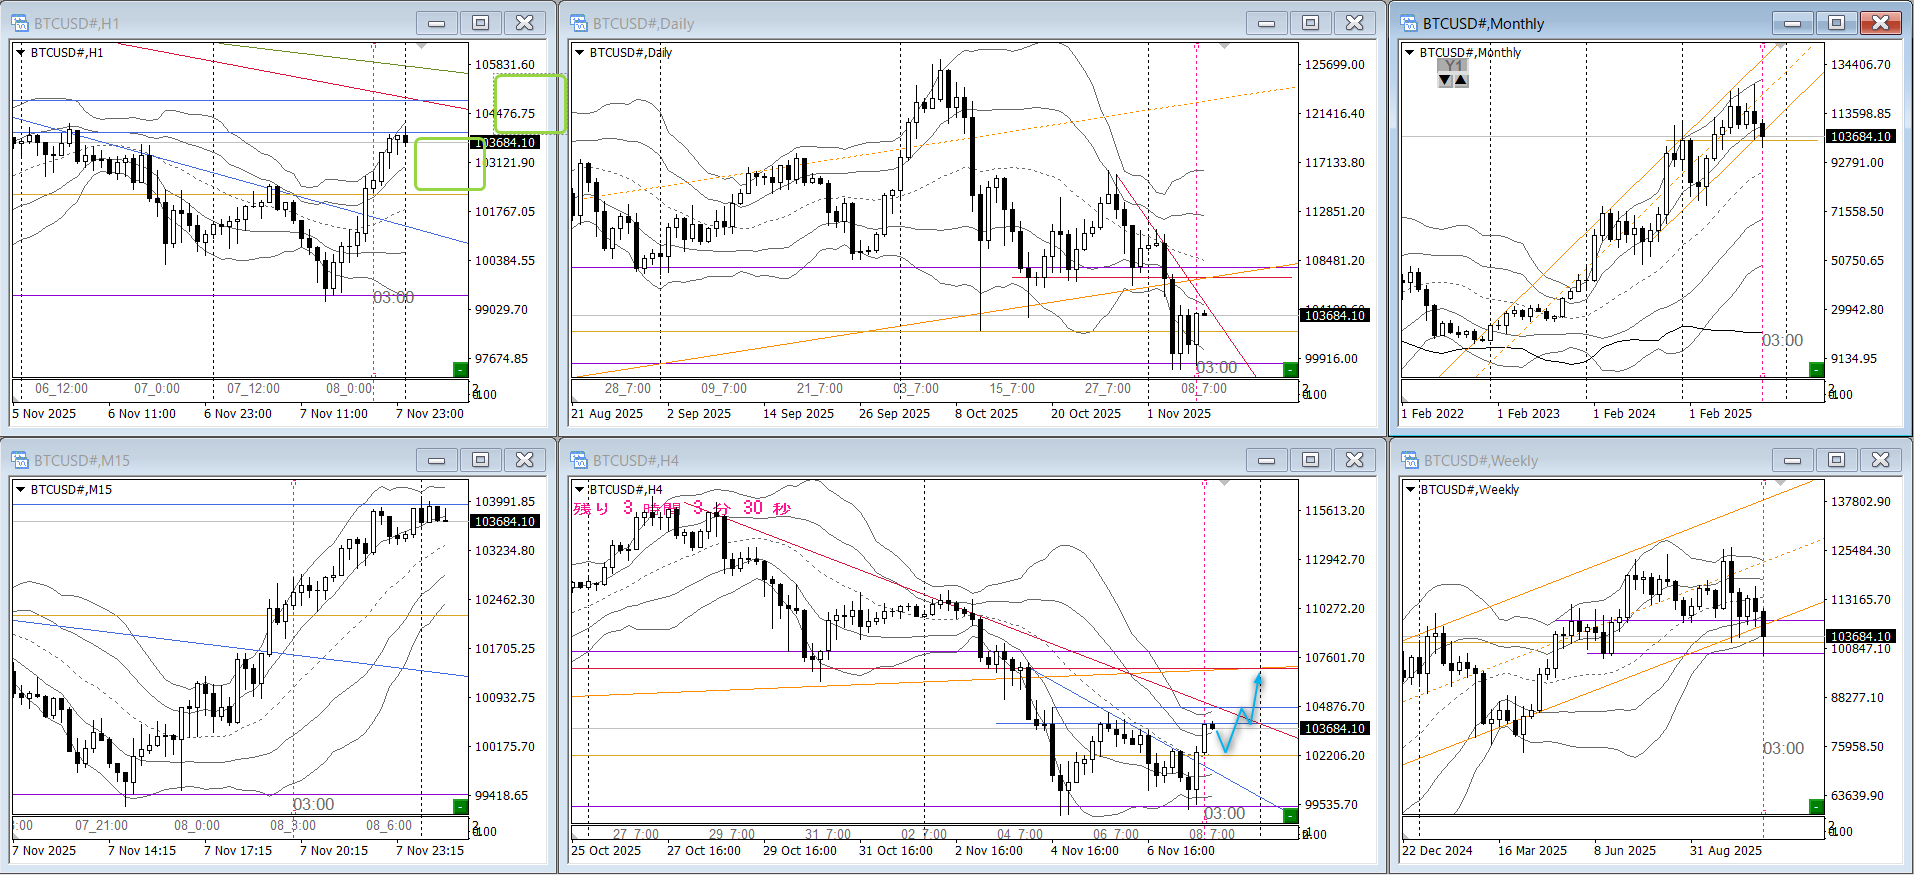
Task: Toggle the green minus box on H1 chart
Action: click(x=460, y=370)
